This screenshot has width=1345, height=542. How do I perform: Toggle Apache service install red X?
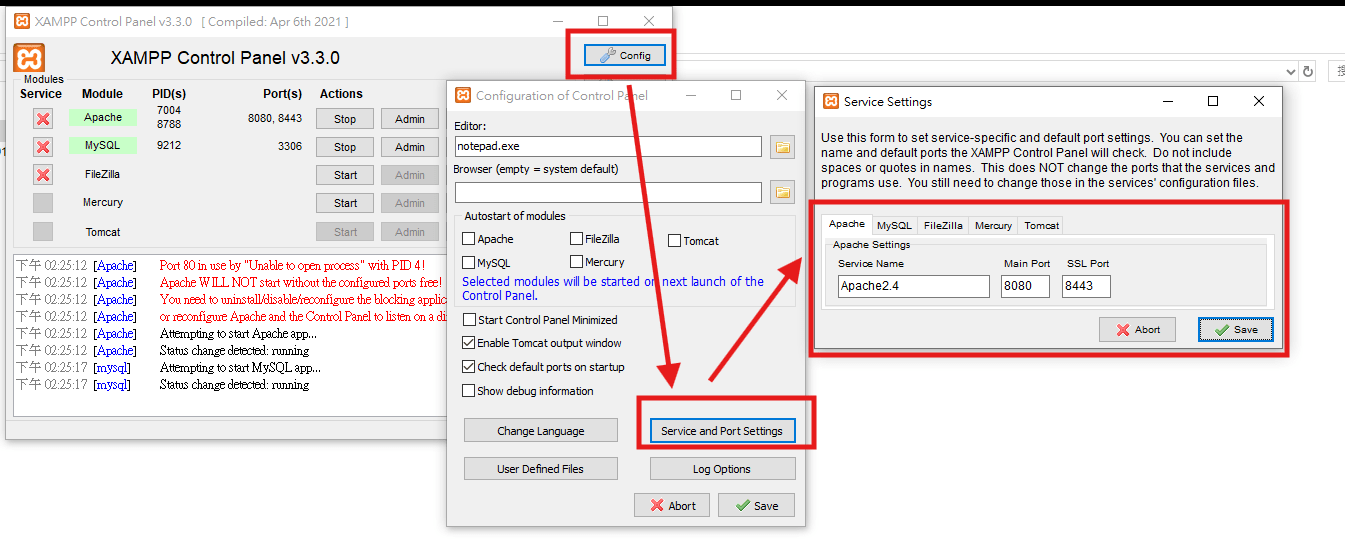pos(43,119)
